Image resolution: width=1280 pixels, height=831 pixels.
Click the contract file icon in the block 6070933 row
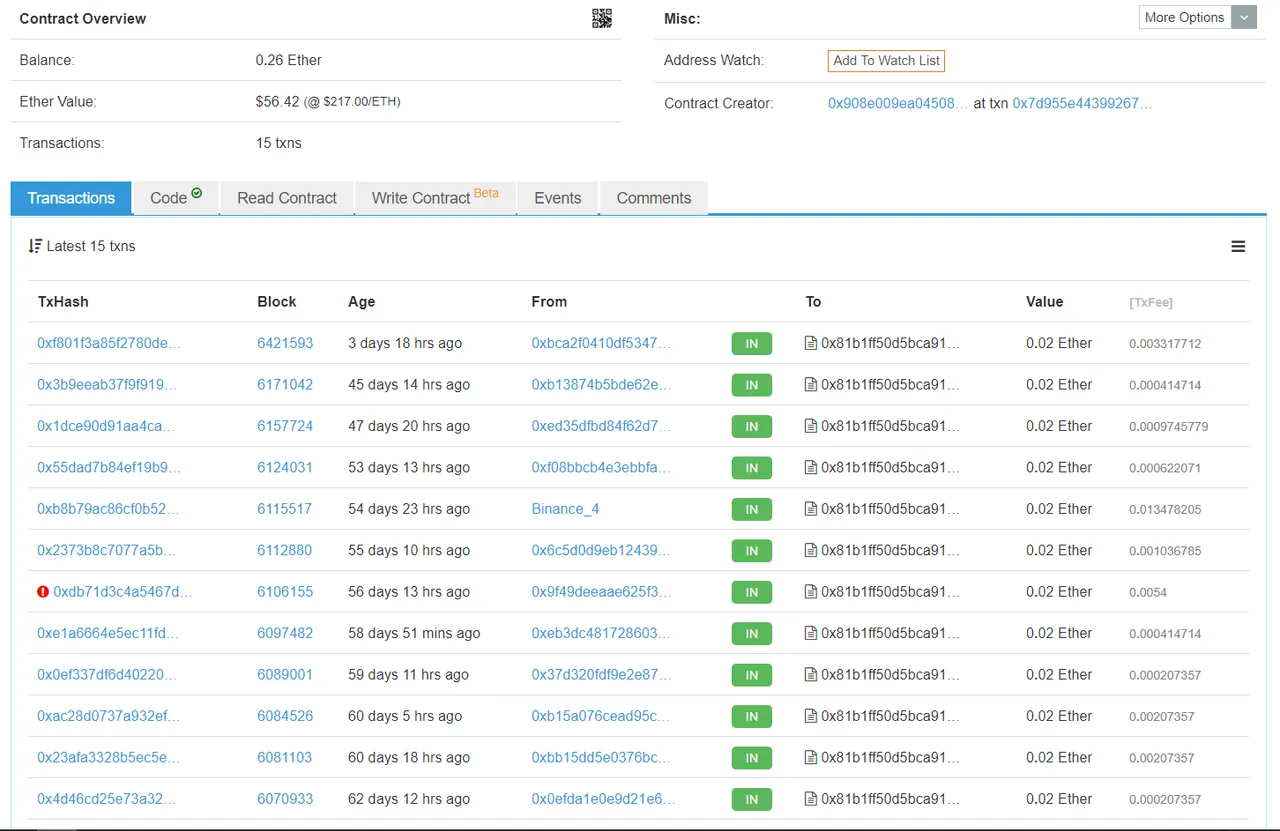tap(811, 799)
